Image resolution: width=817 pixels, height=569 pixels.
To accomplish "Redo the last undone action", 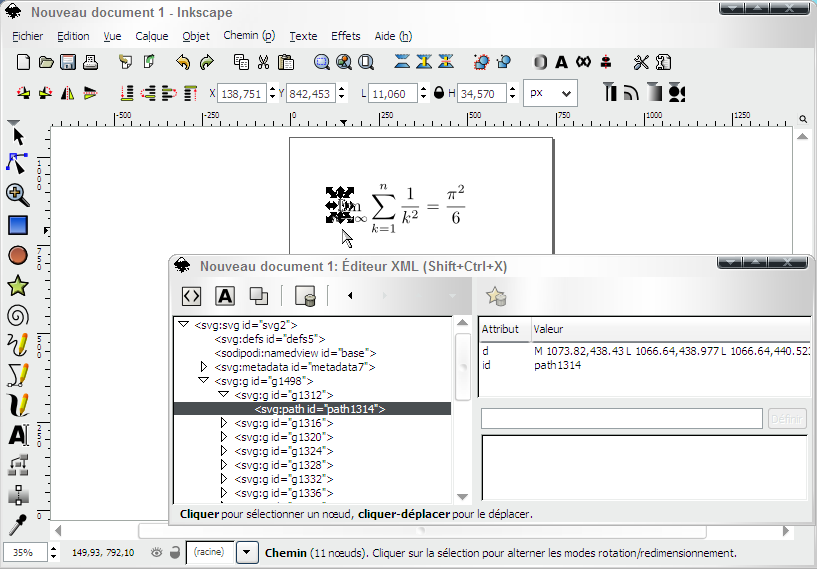I will pos(206,63).
